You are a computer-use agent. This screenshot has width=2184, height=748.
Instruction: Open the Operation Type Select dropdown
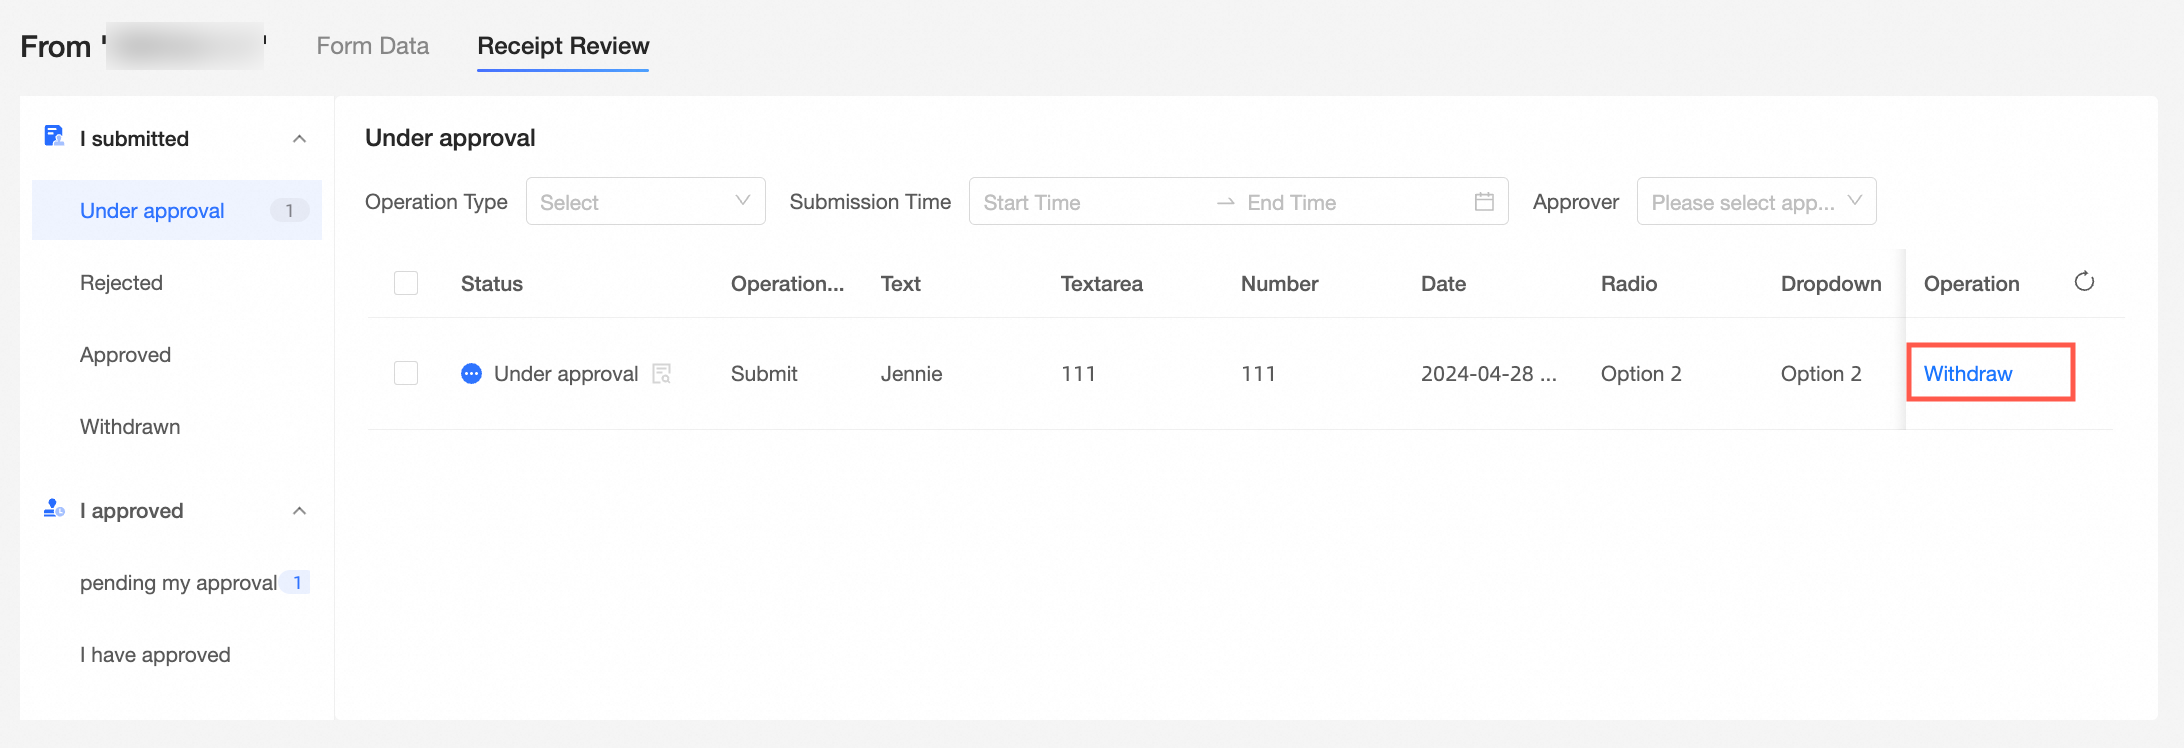(646, 201)
